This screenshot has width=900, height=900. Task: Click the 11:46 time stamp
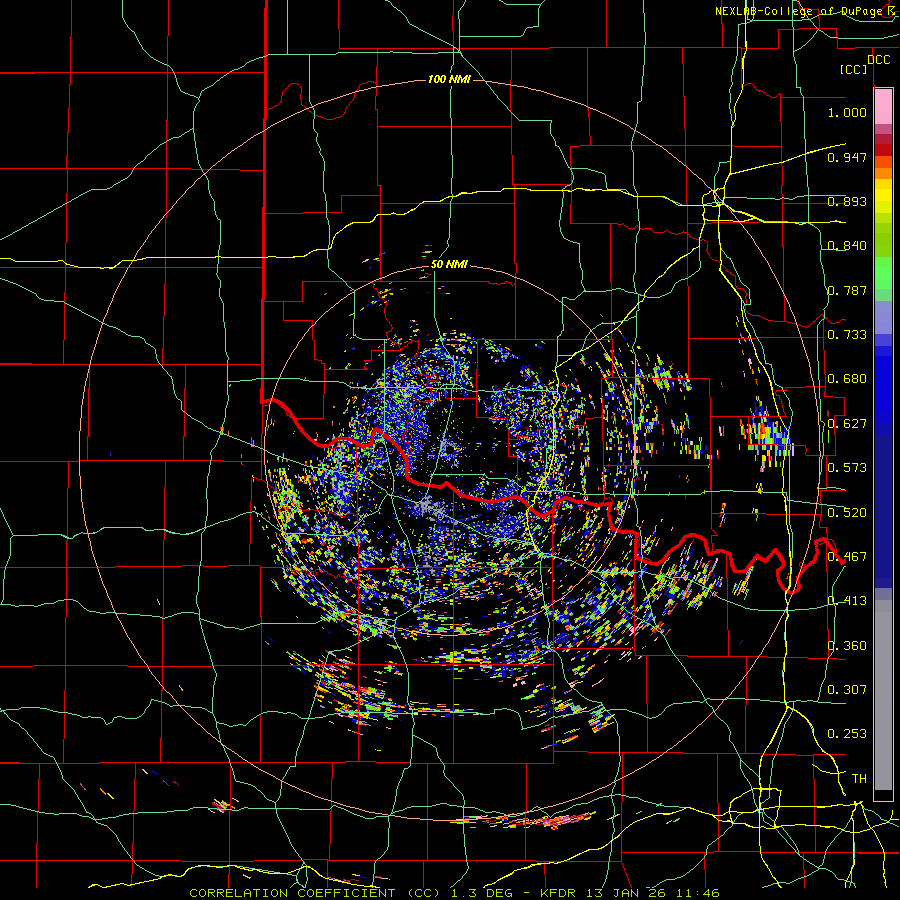(x=700, y=893)
